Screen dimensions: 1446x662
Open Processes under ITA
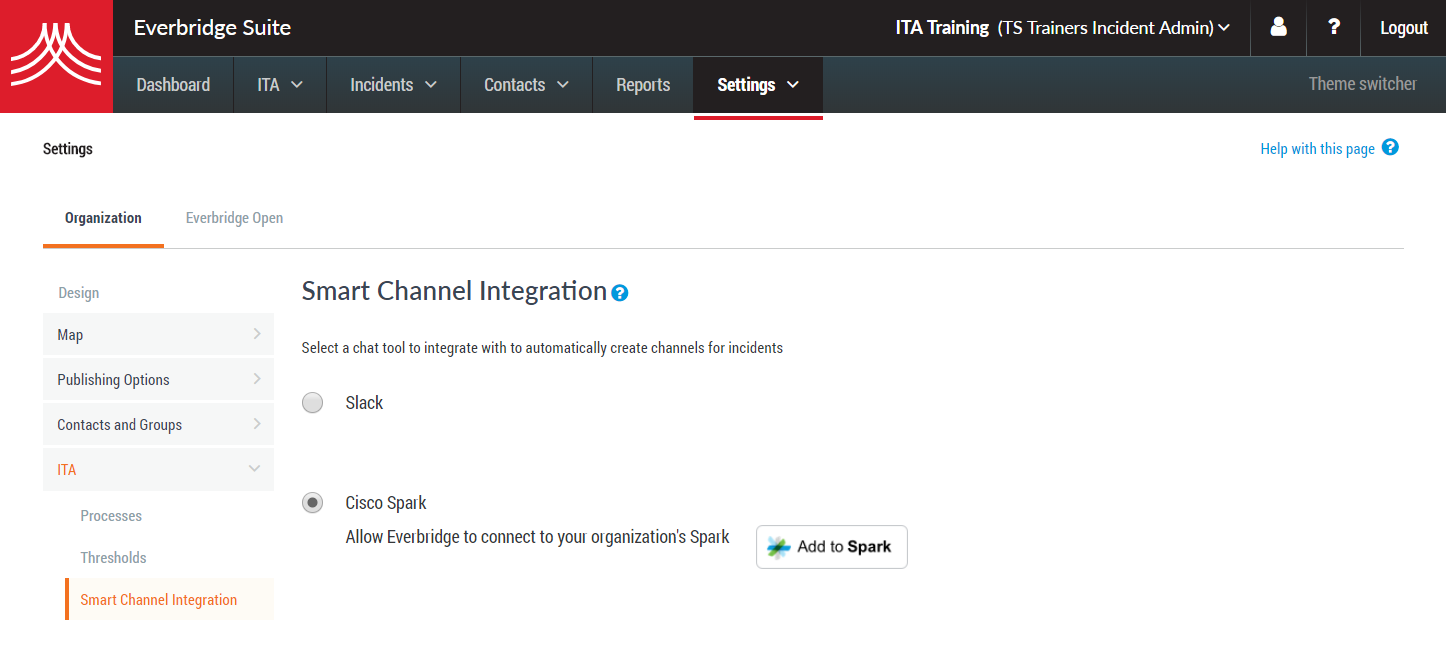(x=111, y=516)
